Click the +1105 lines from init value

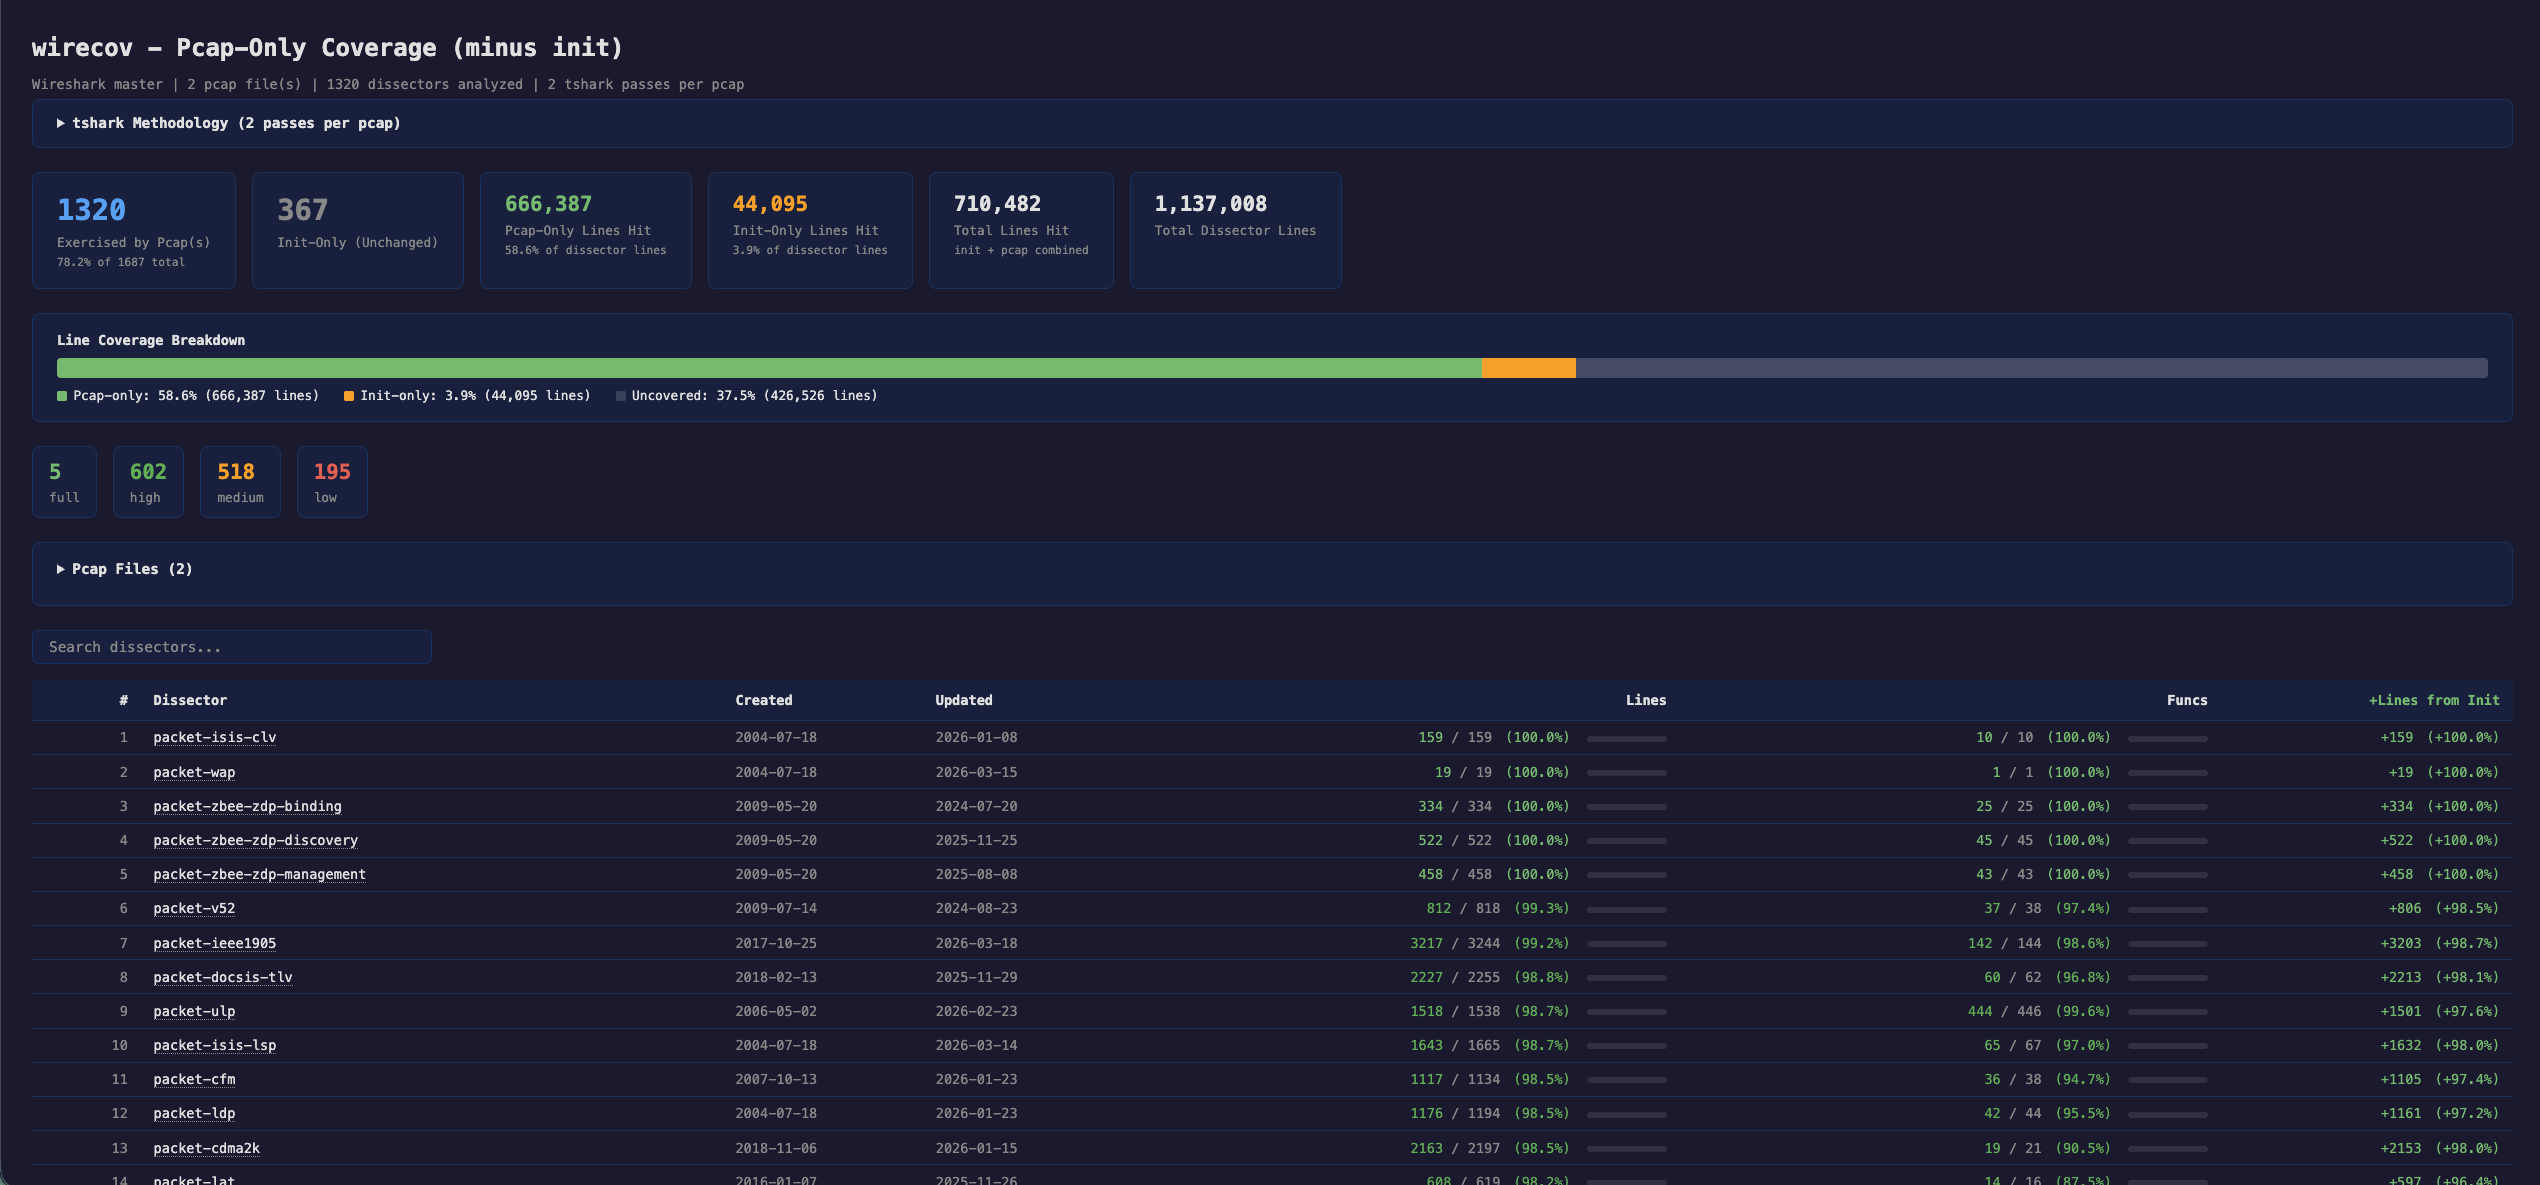pos(2401,1079)
